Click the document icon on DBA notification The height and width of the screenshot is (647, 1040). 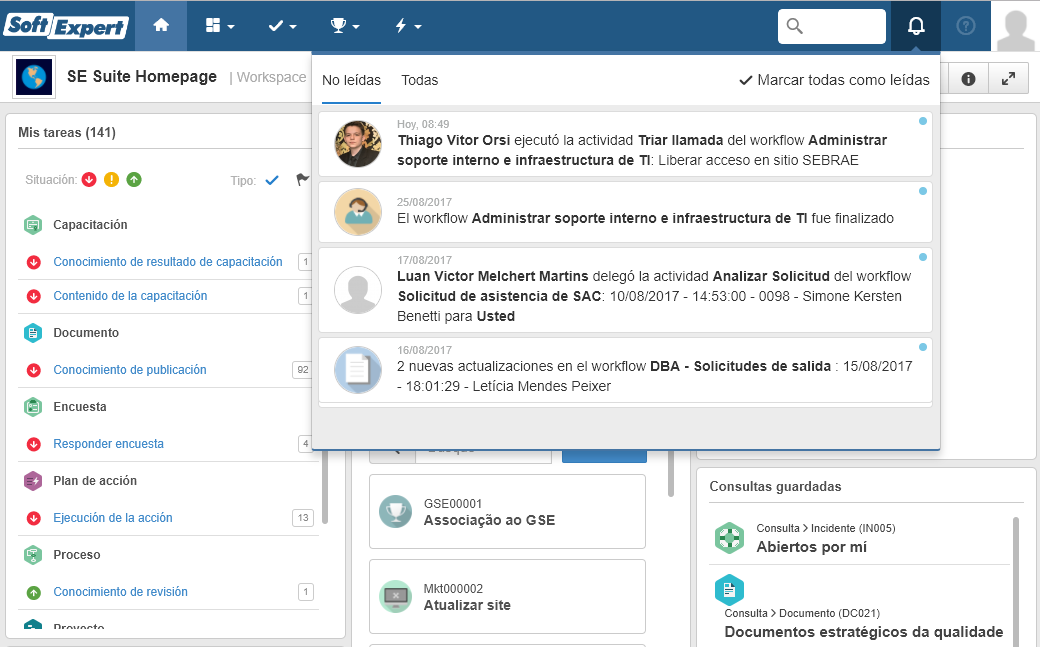(x=358, y=370)
